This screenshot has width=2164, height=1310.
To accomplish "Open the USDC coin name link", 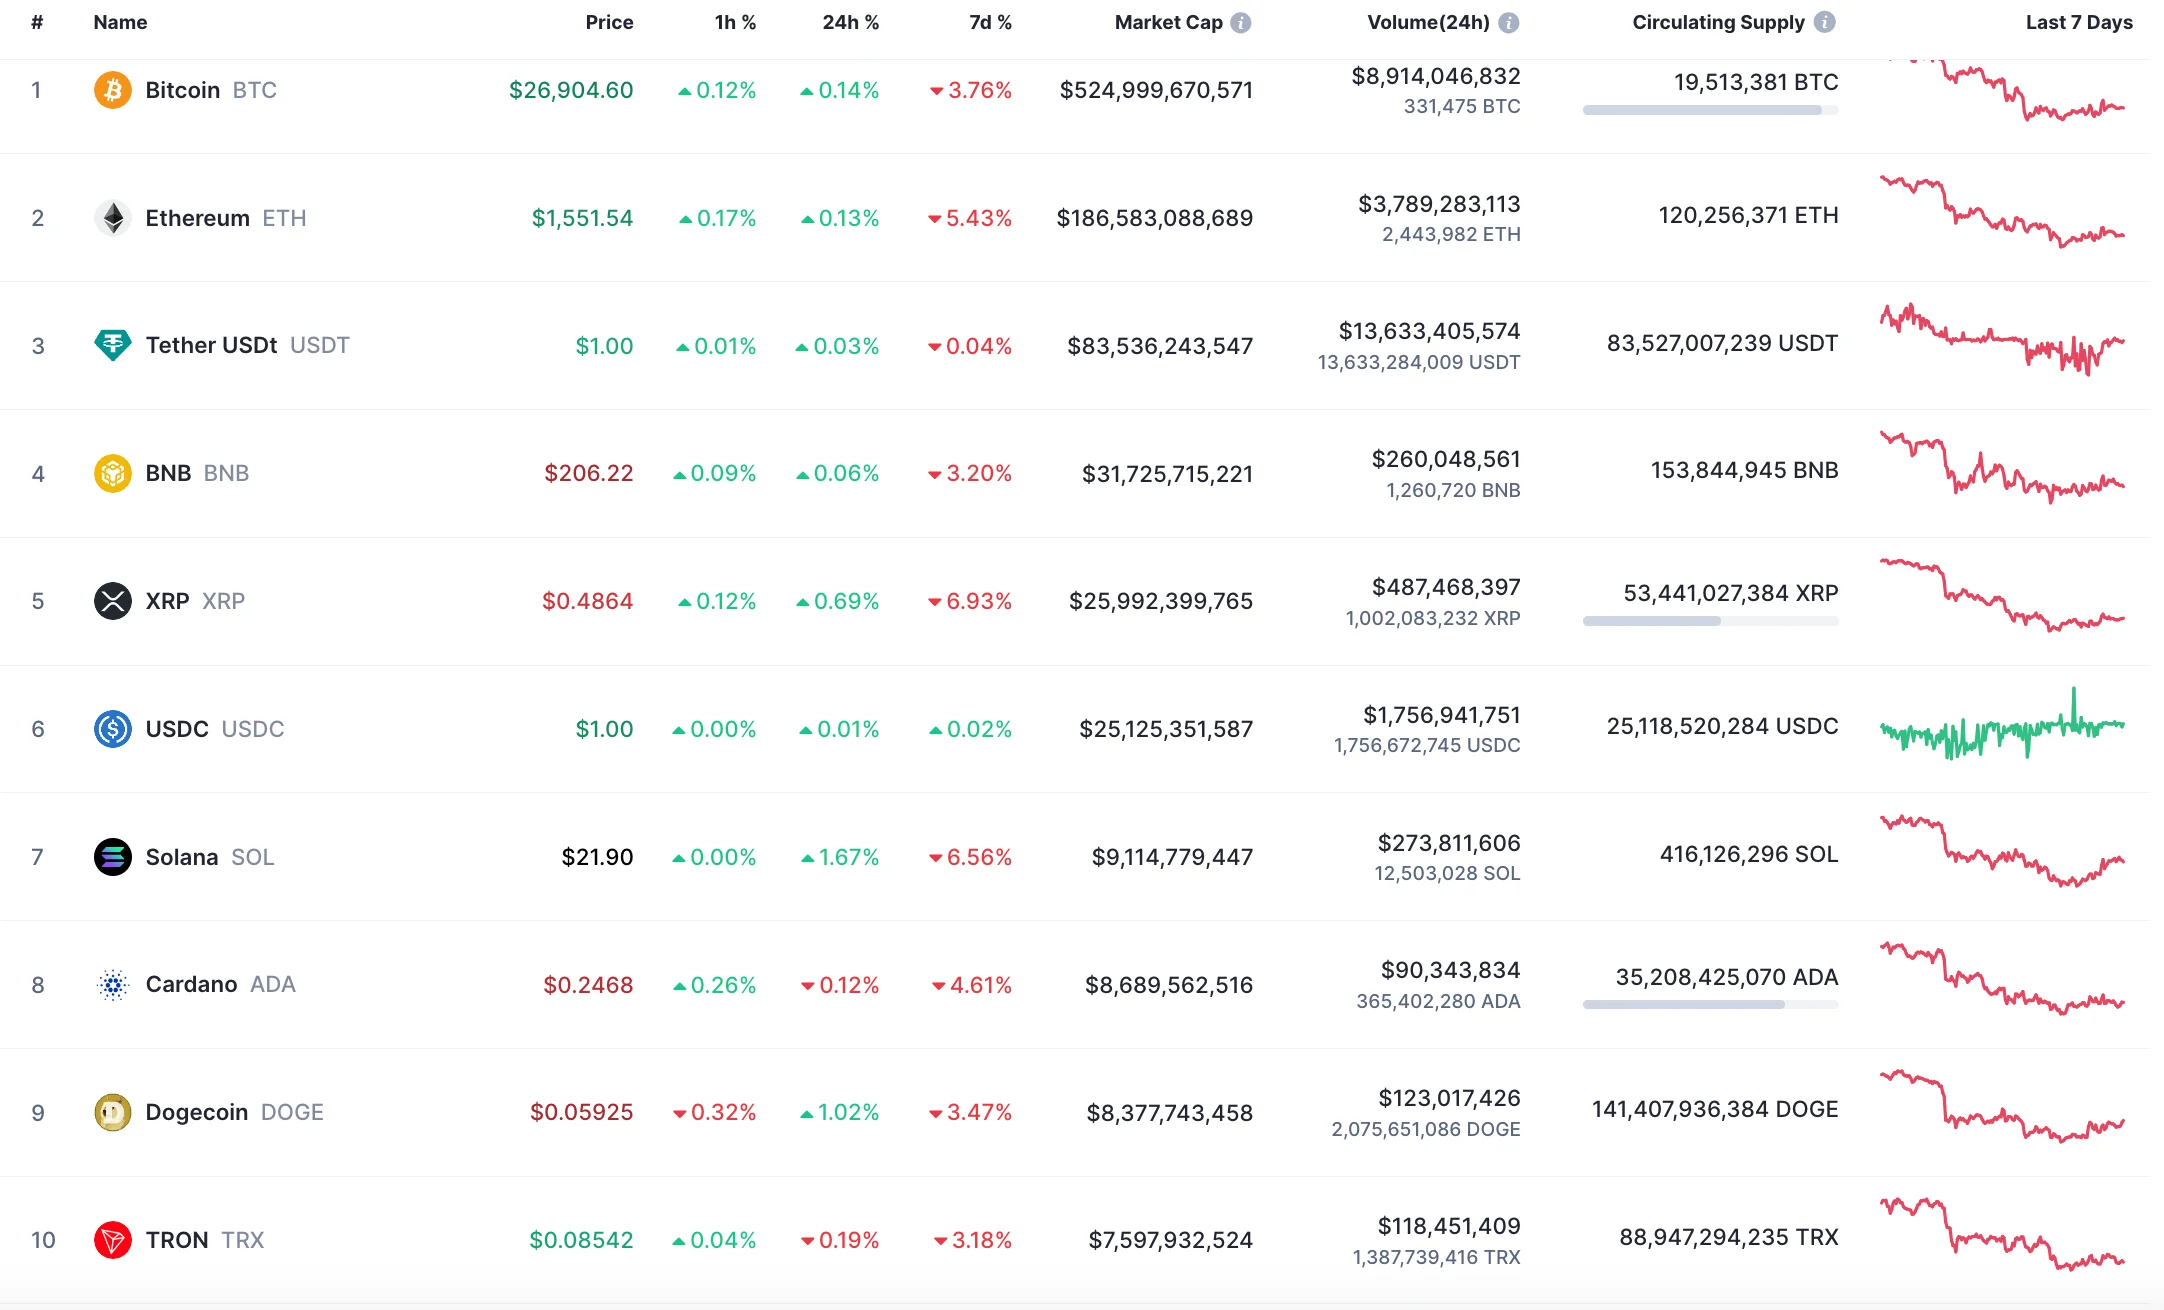I will (177, 729).
